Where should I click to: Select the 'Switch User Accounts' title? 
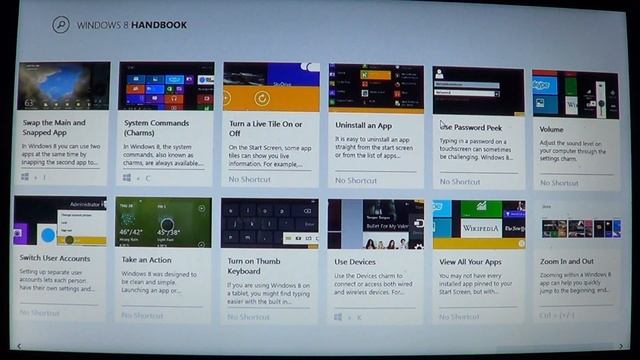click(55, 258)
